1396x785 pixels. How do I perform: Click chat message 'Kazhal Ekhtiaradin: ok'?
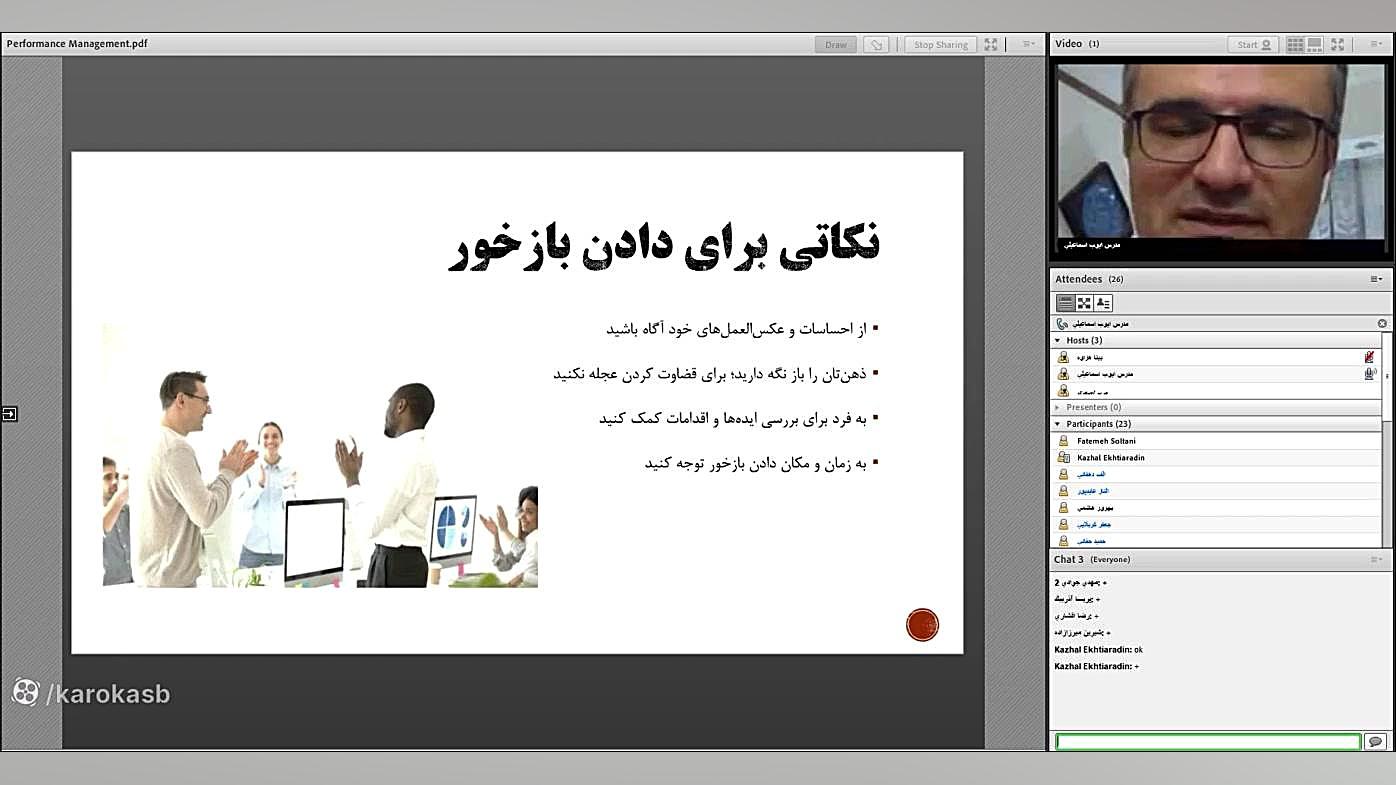[1098, 650]
